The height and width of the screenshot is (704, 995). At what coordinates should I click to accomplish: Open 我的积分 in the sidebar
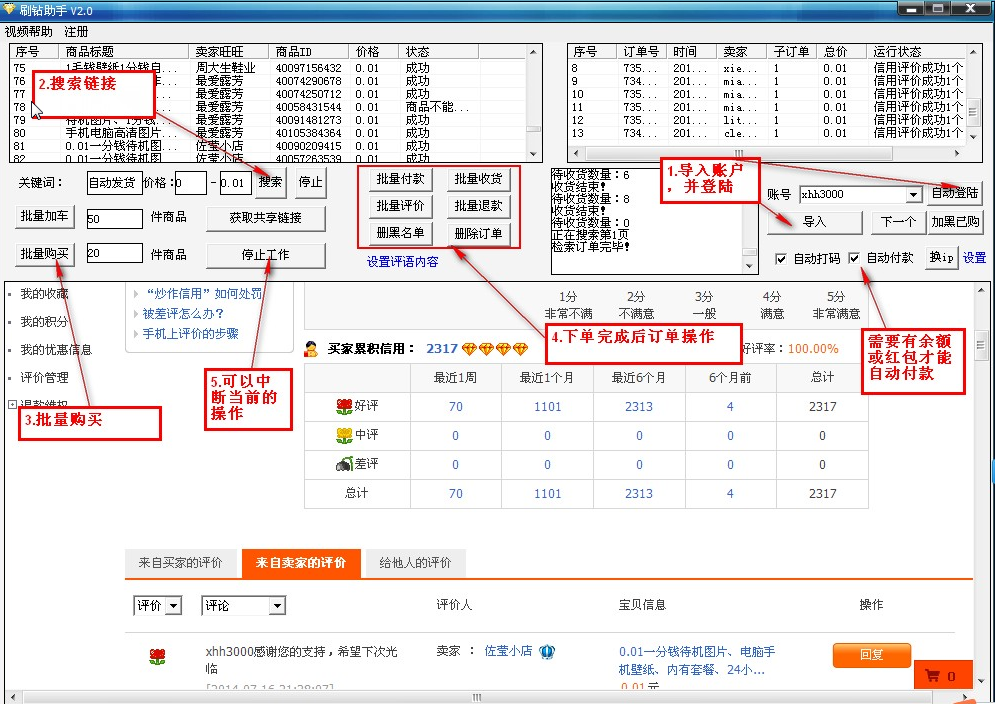pyautogui.click(x=44, y=321)
